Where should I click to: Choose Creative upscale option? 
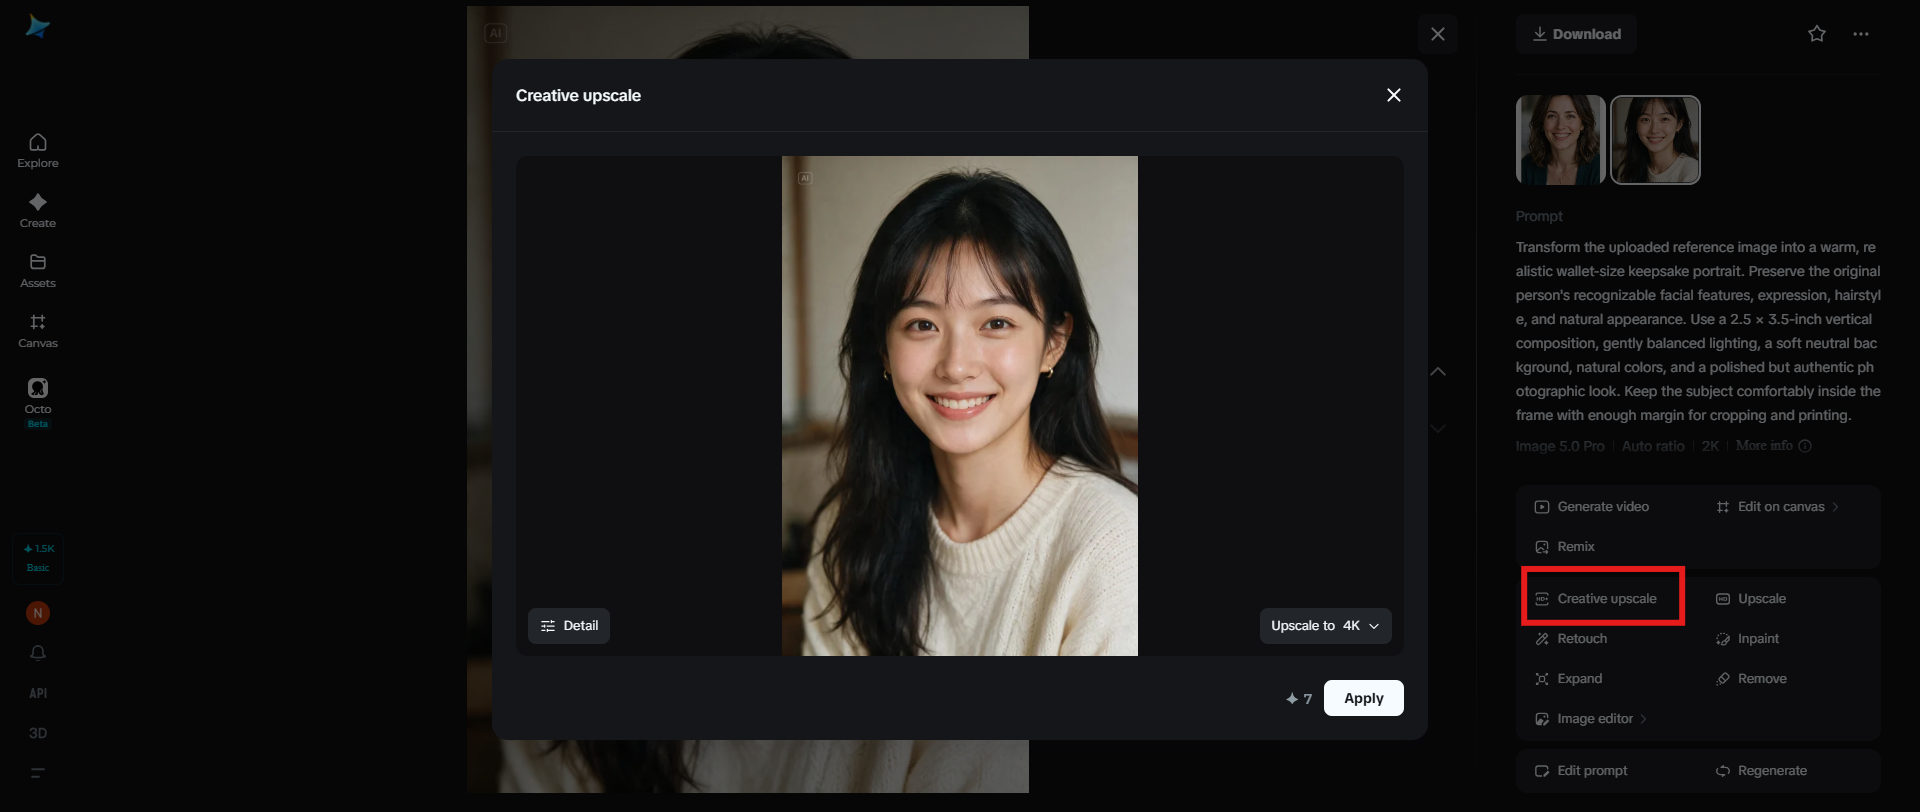click(x=1596, y=599)
